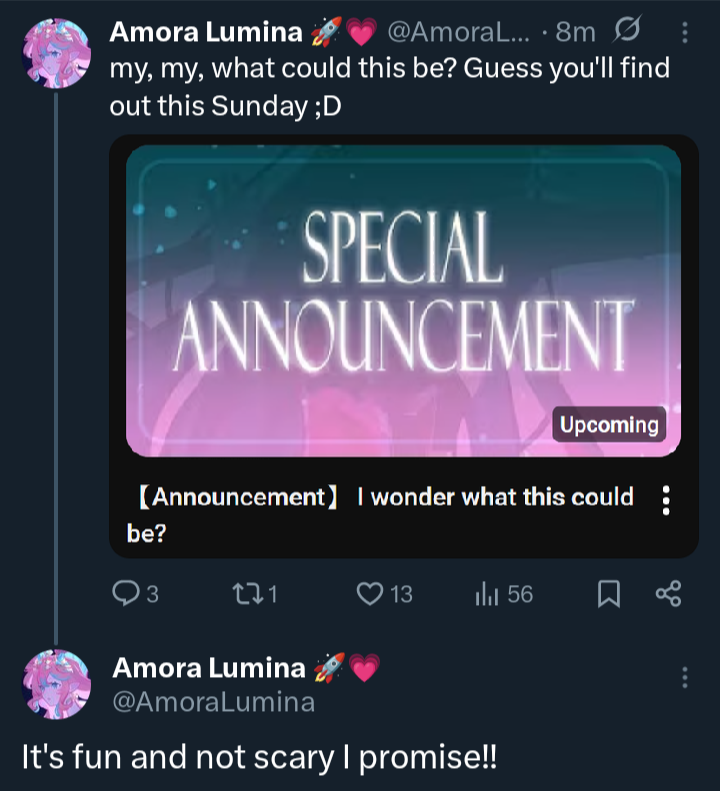720x791 pixels.
Task: Open more options on the reply tweet
Action: tap(685, 677)
